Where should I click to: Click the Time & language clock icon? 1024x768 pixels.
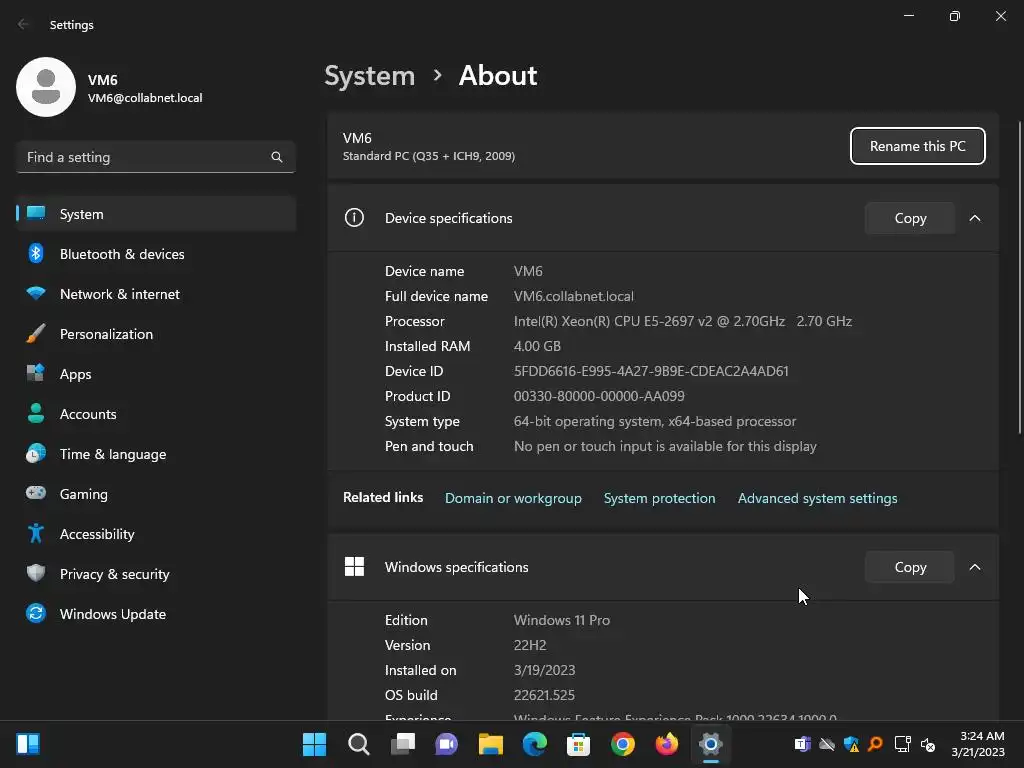36,453
